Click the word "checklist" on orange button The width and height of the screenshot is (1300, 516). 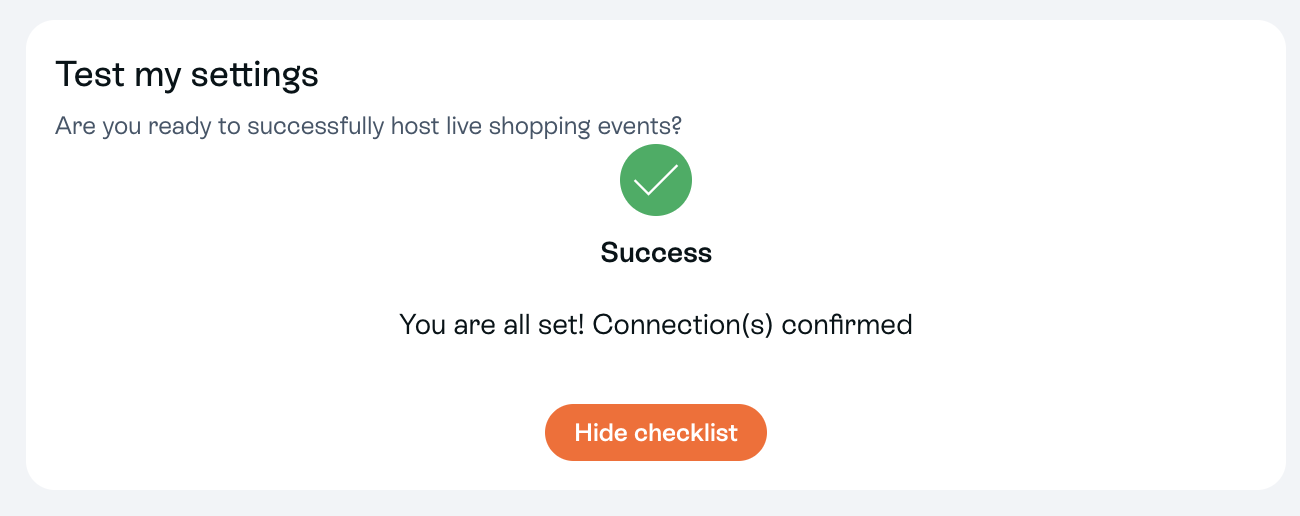(686, 433)
